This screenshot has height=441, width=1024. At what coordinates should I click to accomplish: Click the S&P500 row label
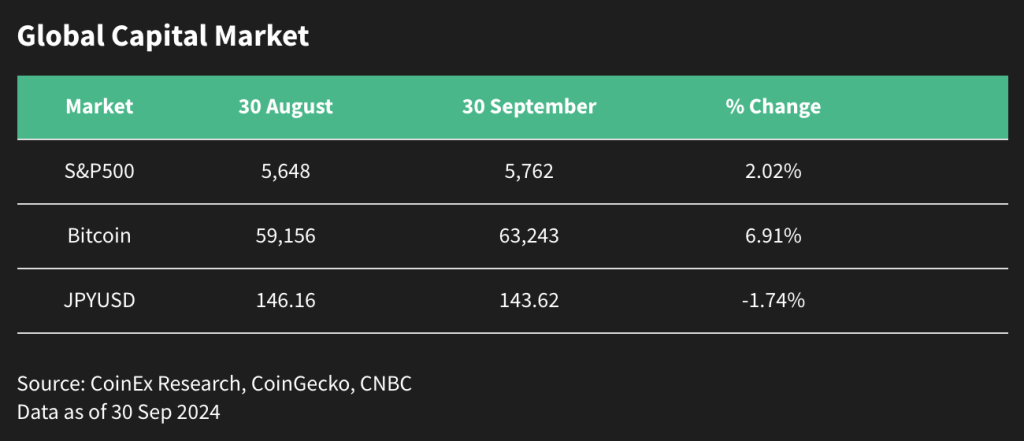99,172
